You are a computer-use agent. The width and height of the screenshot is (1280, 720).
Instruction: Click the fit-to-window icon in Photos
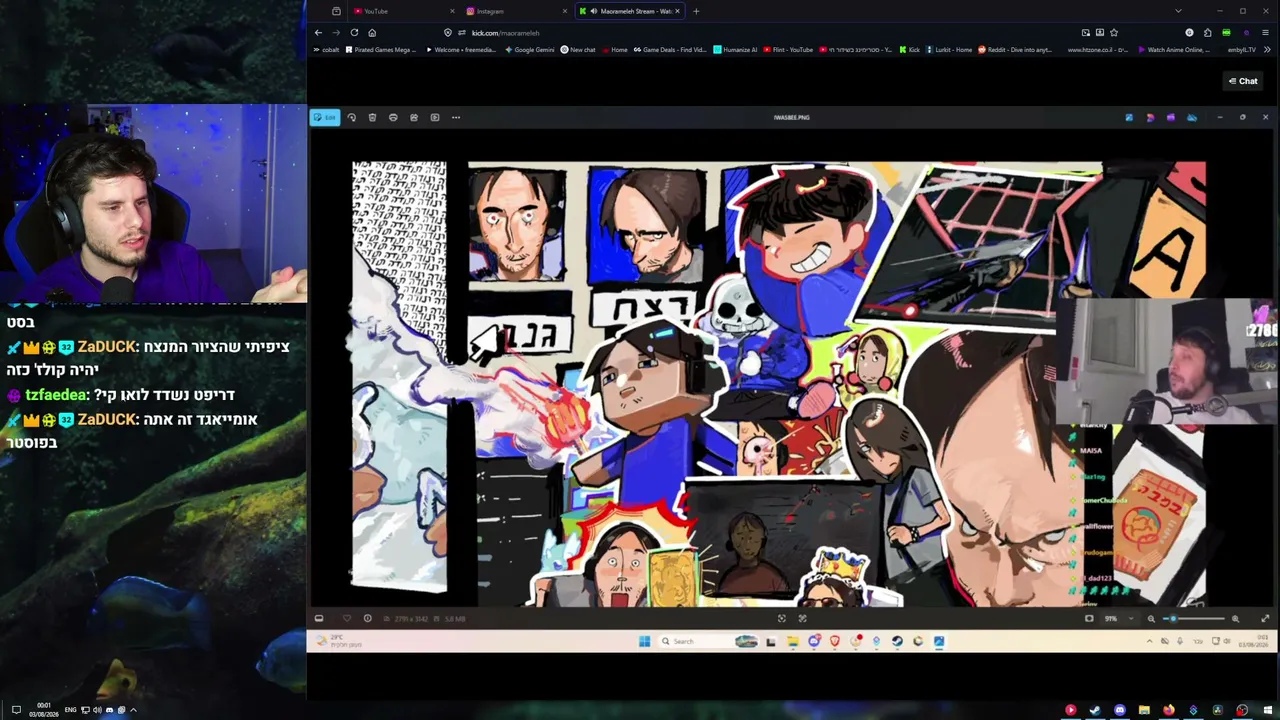tap(1089, 619)
